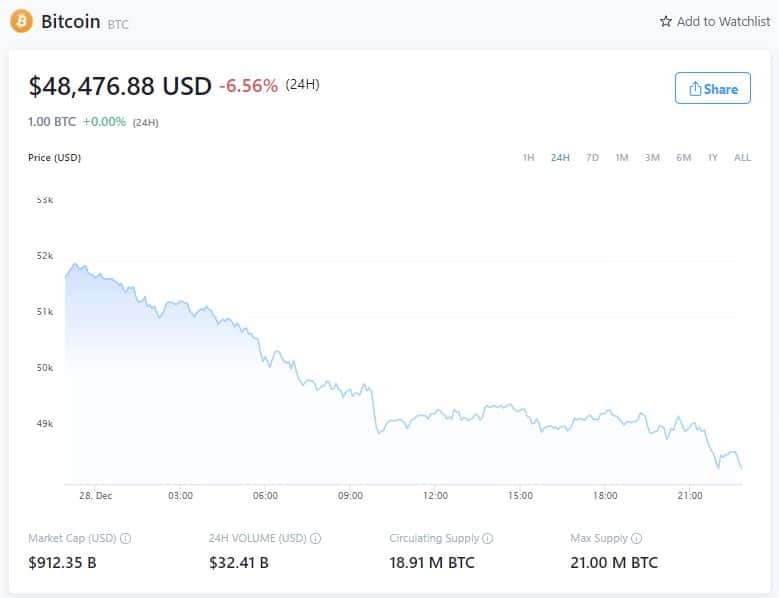Click the 09:00 time label

coord(350,496)
